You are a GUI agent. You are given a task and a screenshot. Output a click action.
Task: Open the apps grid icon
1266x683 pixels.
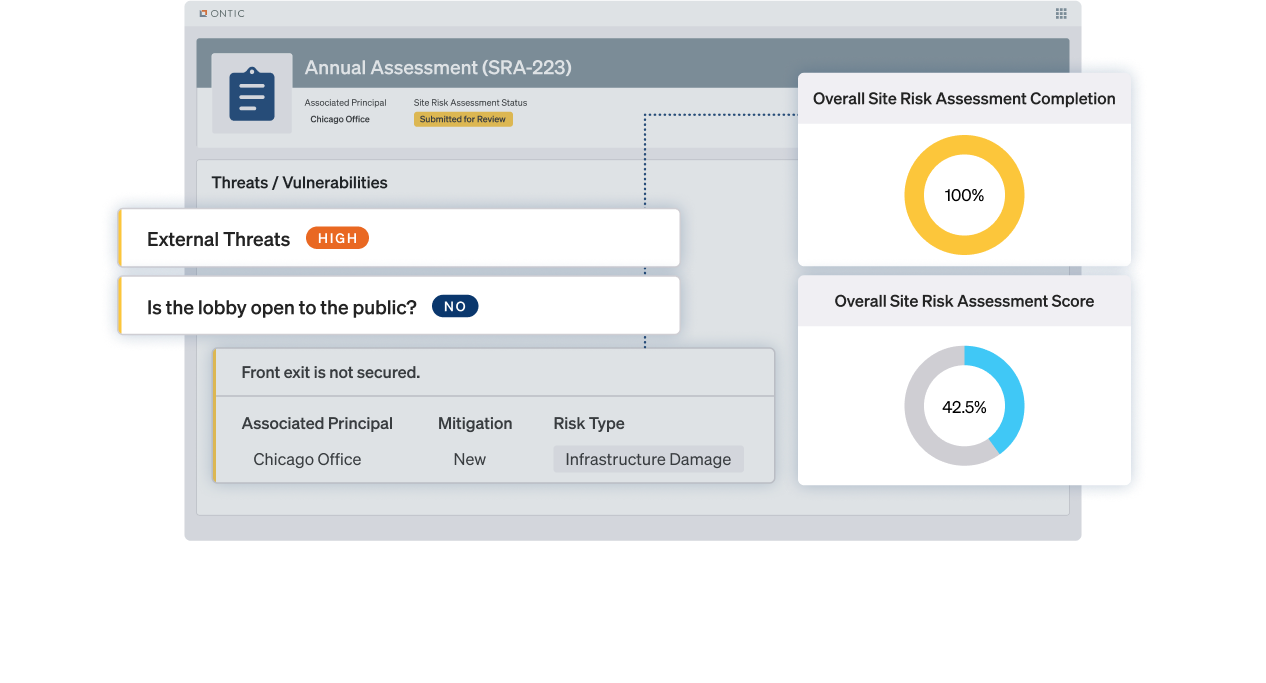1061,14
